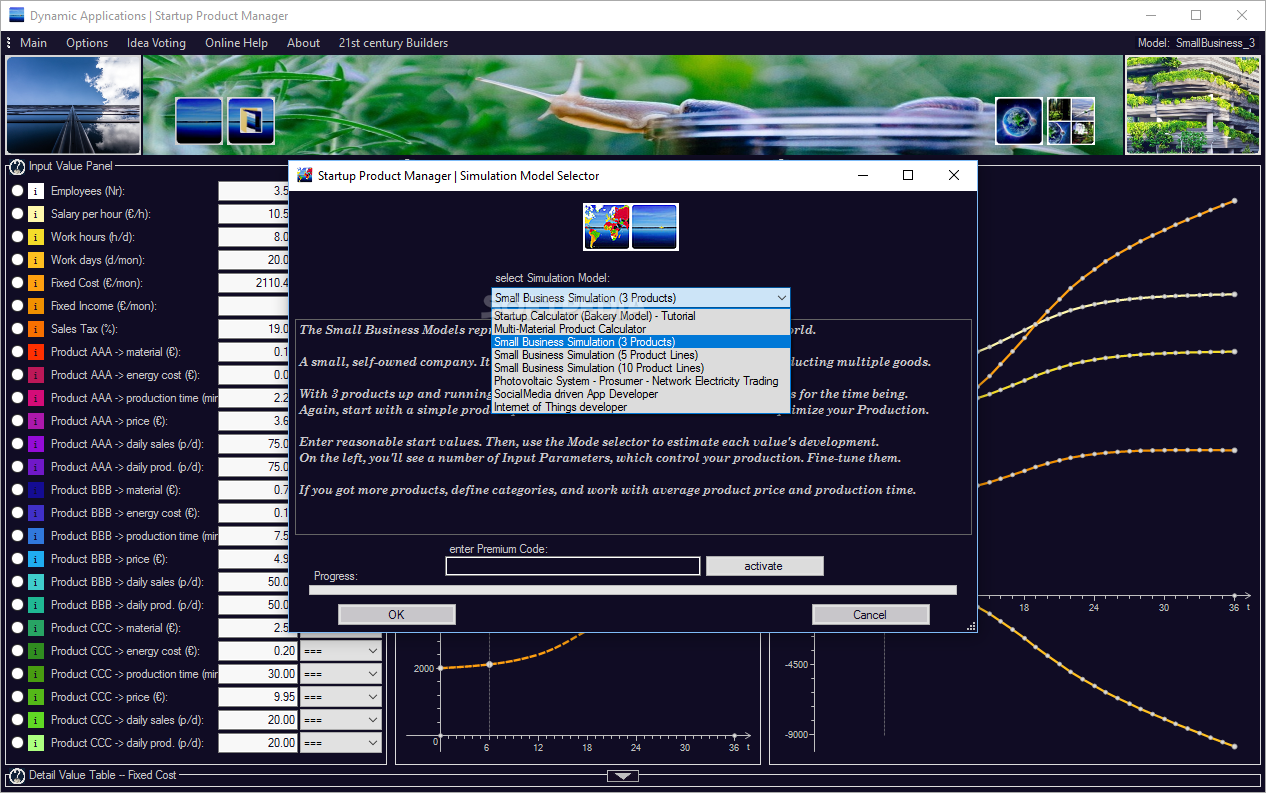Select Product AAA daily prod. radio button
The width and height of the screenshot is (1266, 793).
click(x=17, y=467)
